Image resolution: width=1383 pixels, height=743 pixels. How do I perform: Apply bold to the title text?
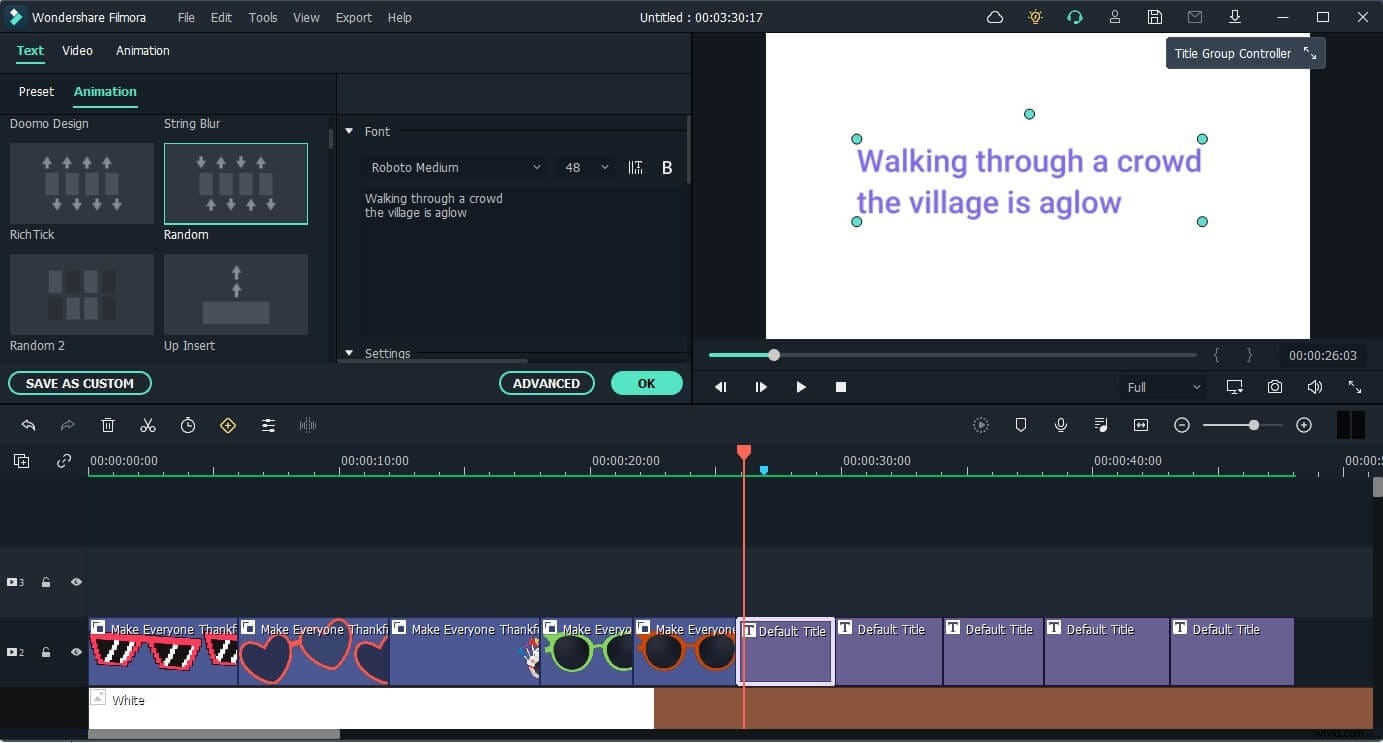pyautogui.click(x=666, y=167)
